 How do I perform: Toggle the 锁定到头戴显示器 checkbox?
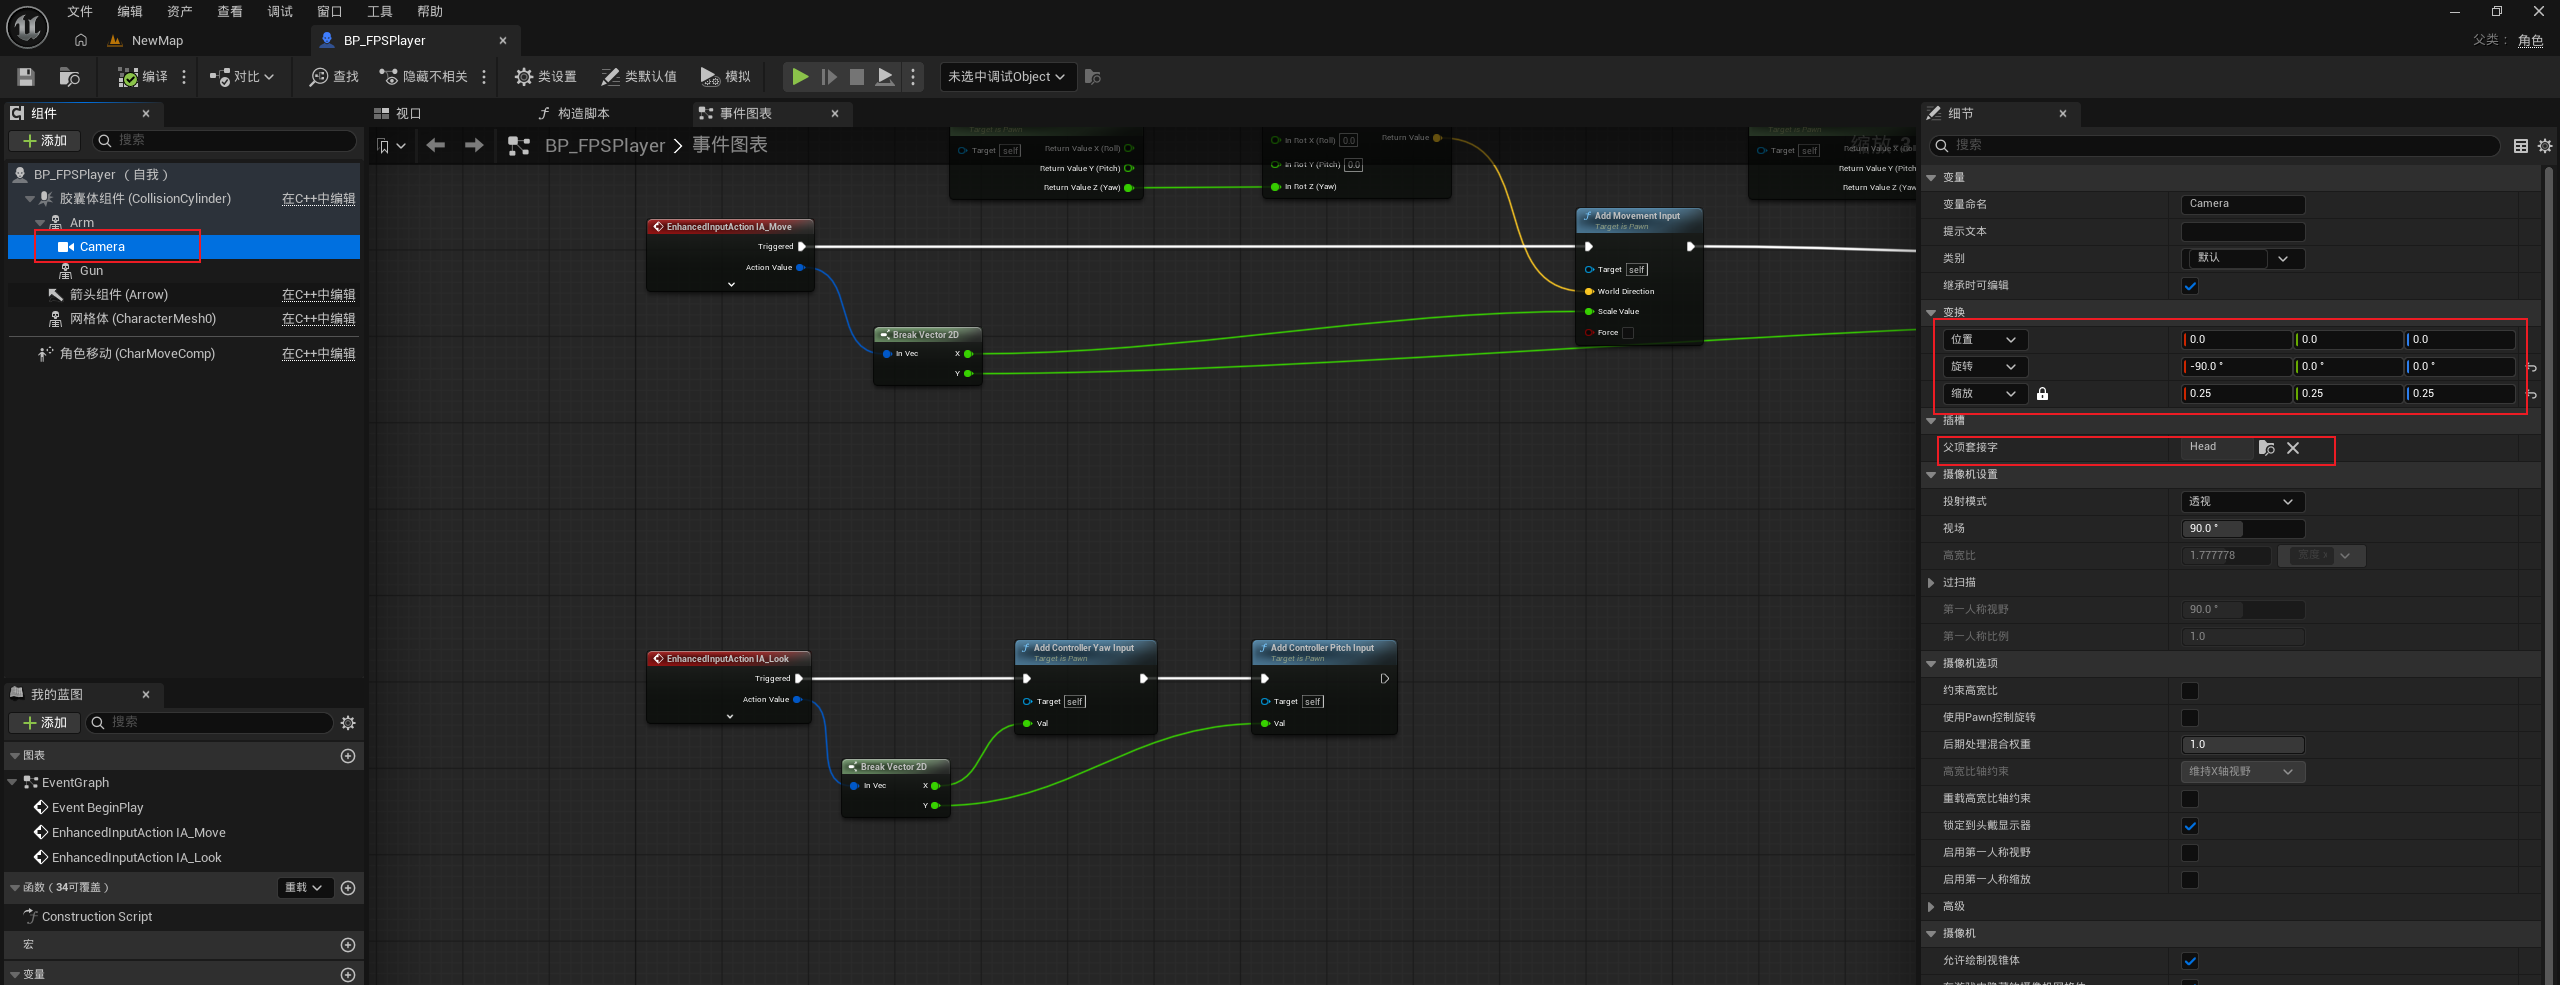click(x=2190, y=826)
